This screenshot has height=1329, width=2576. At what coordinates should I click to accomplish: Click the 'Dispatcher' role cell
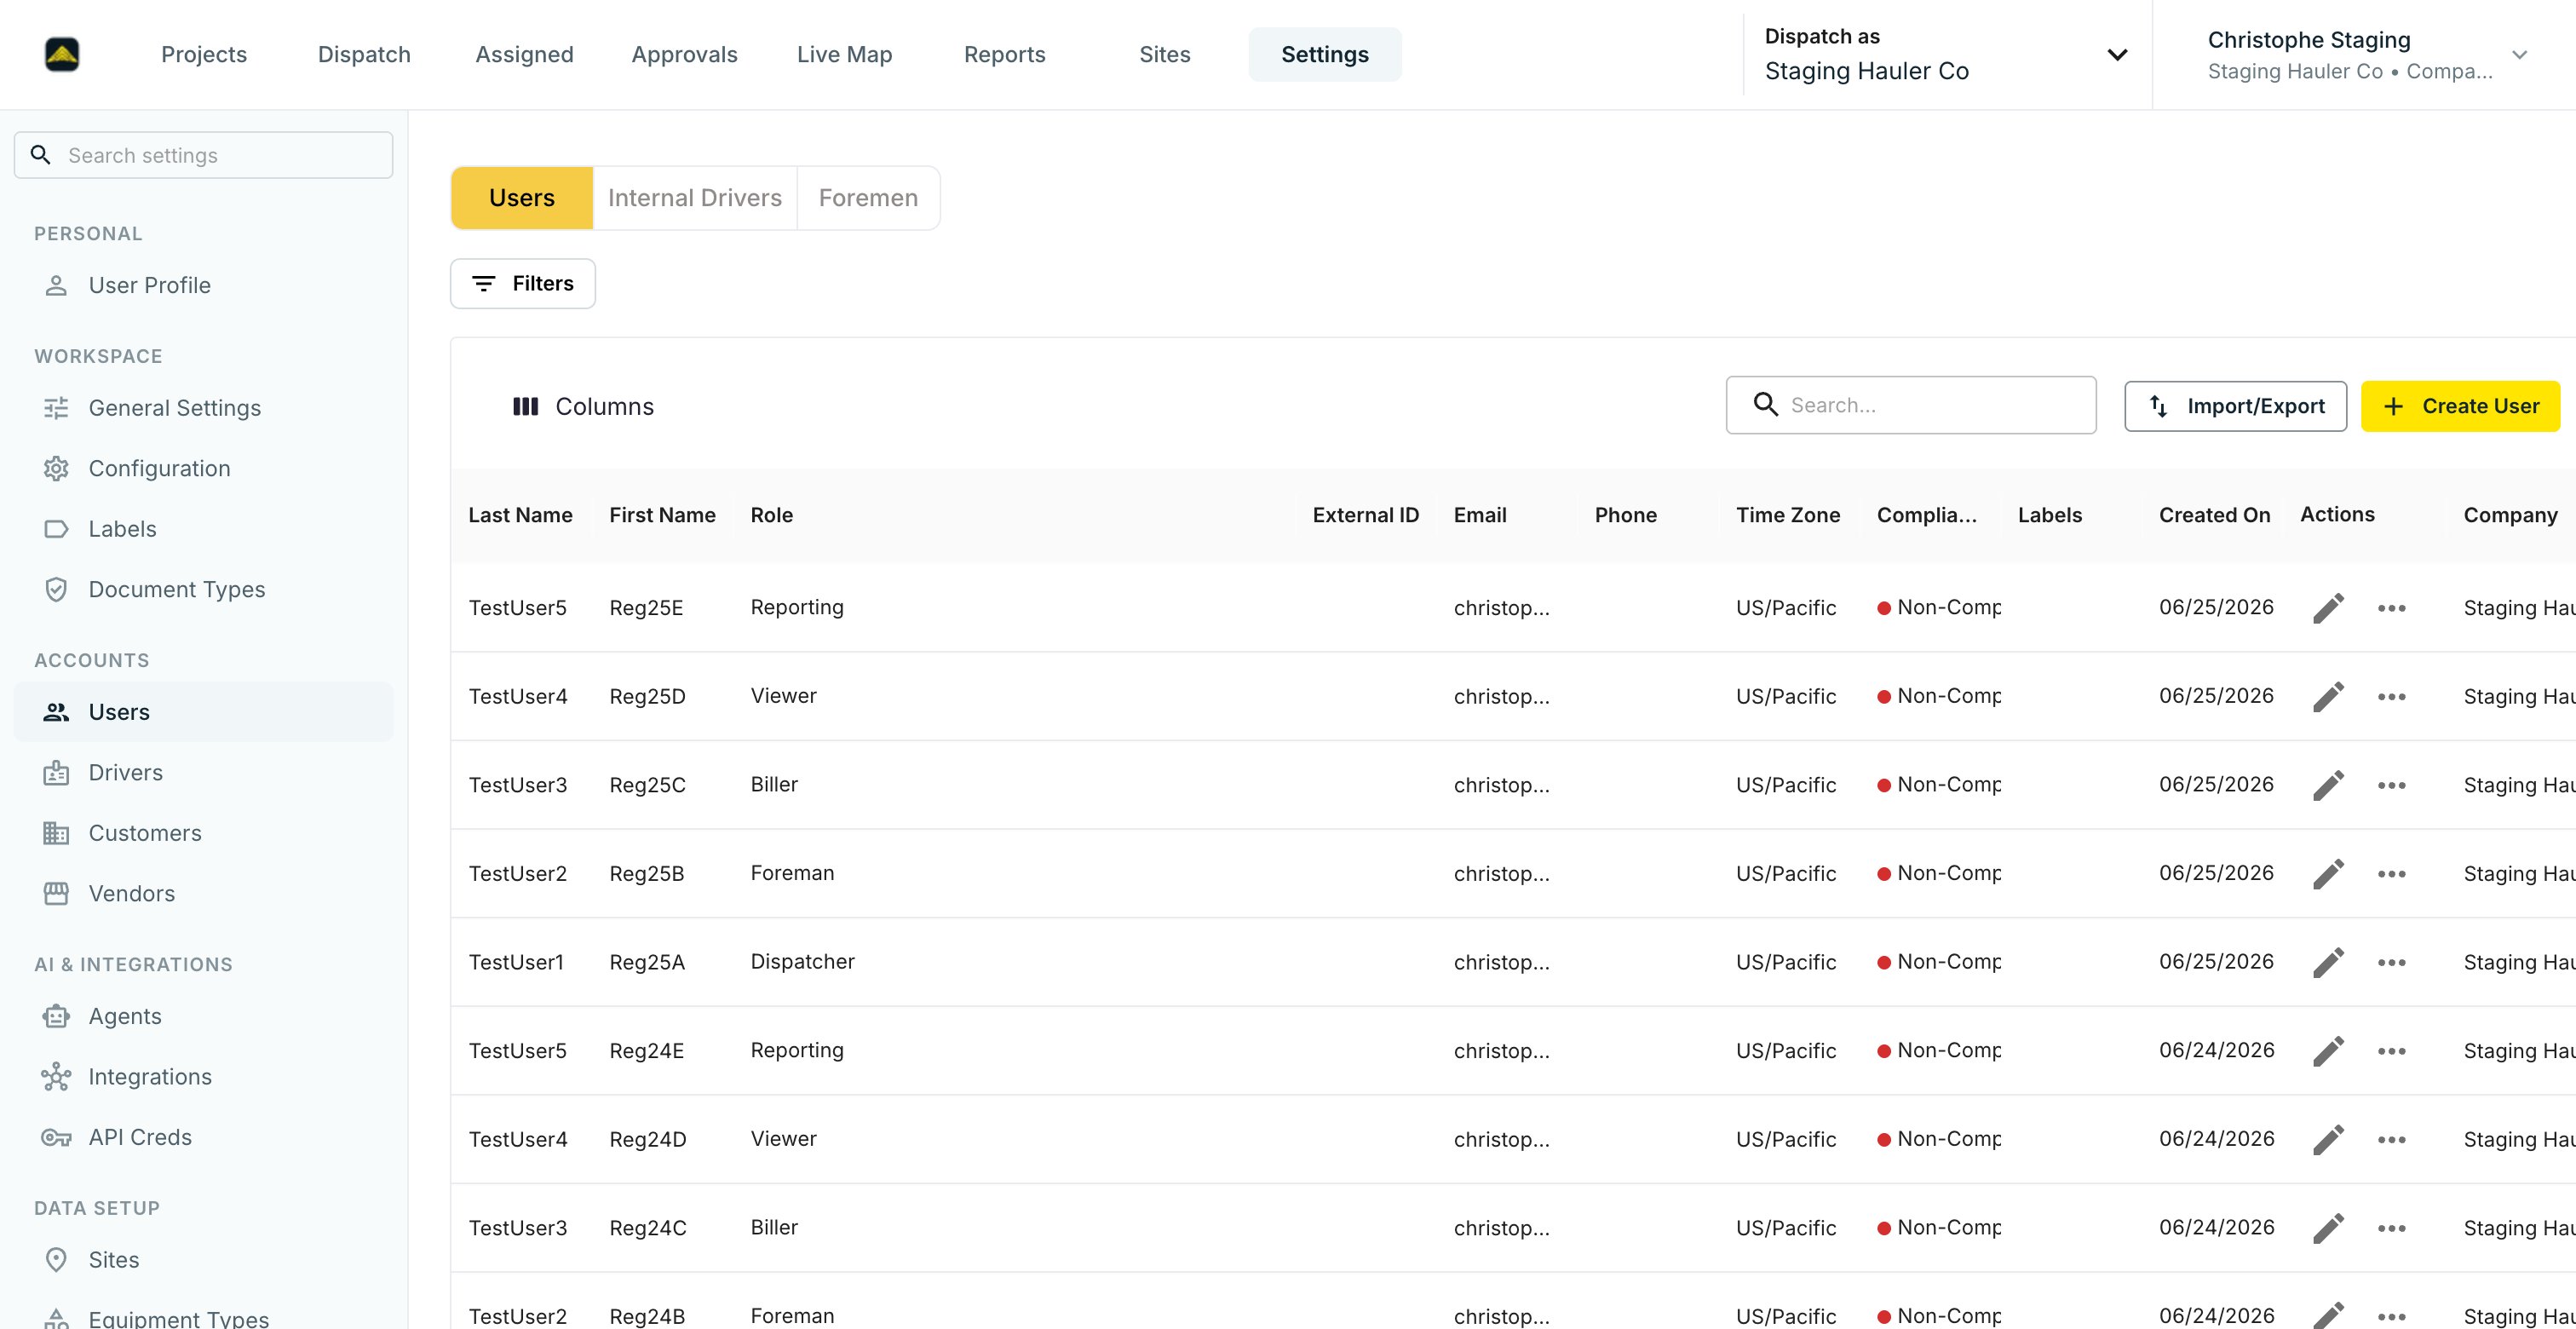(802, 962)
